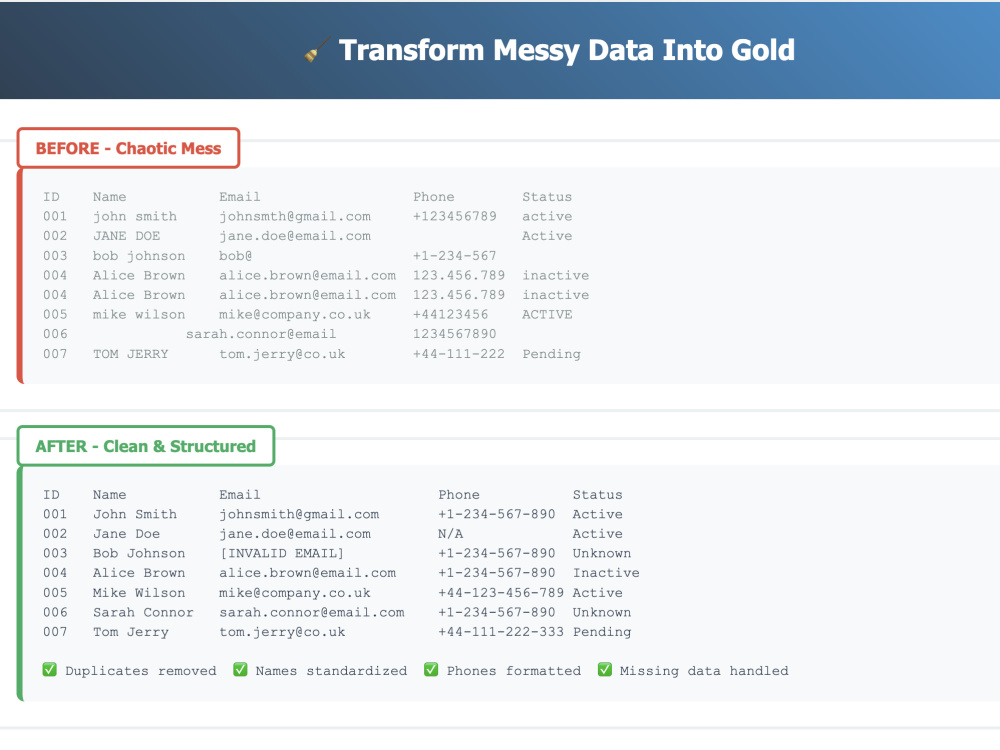Screen dimensions: 1000x750
Task: Click the unformatted phone '+123456789'
Action: (455, 216)
